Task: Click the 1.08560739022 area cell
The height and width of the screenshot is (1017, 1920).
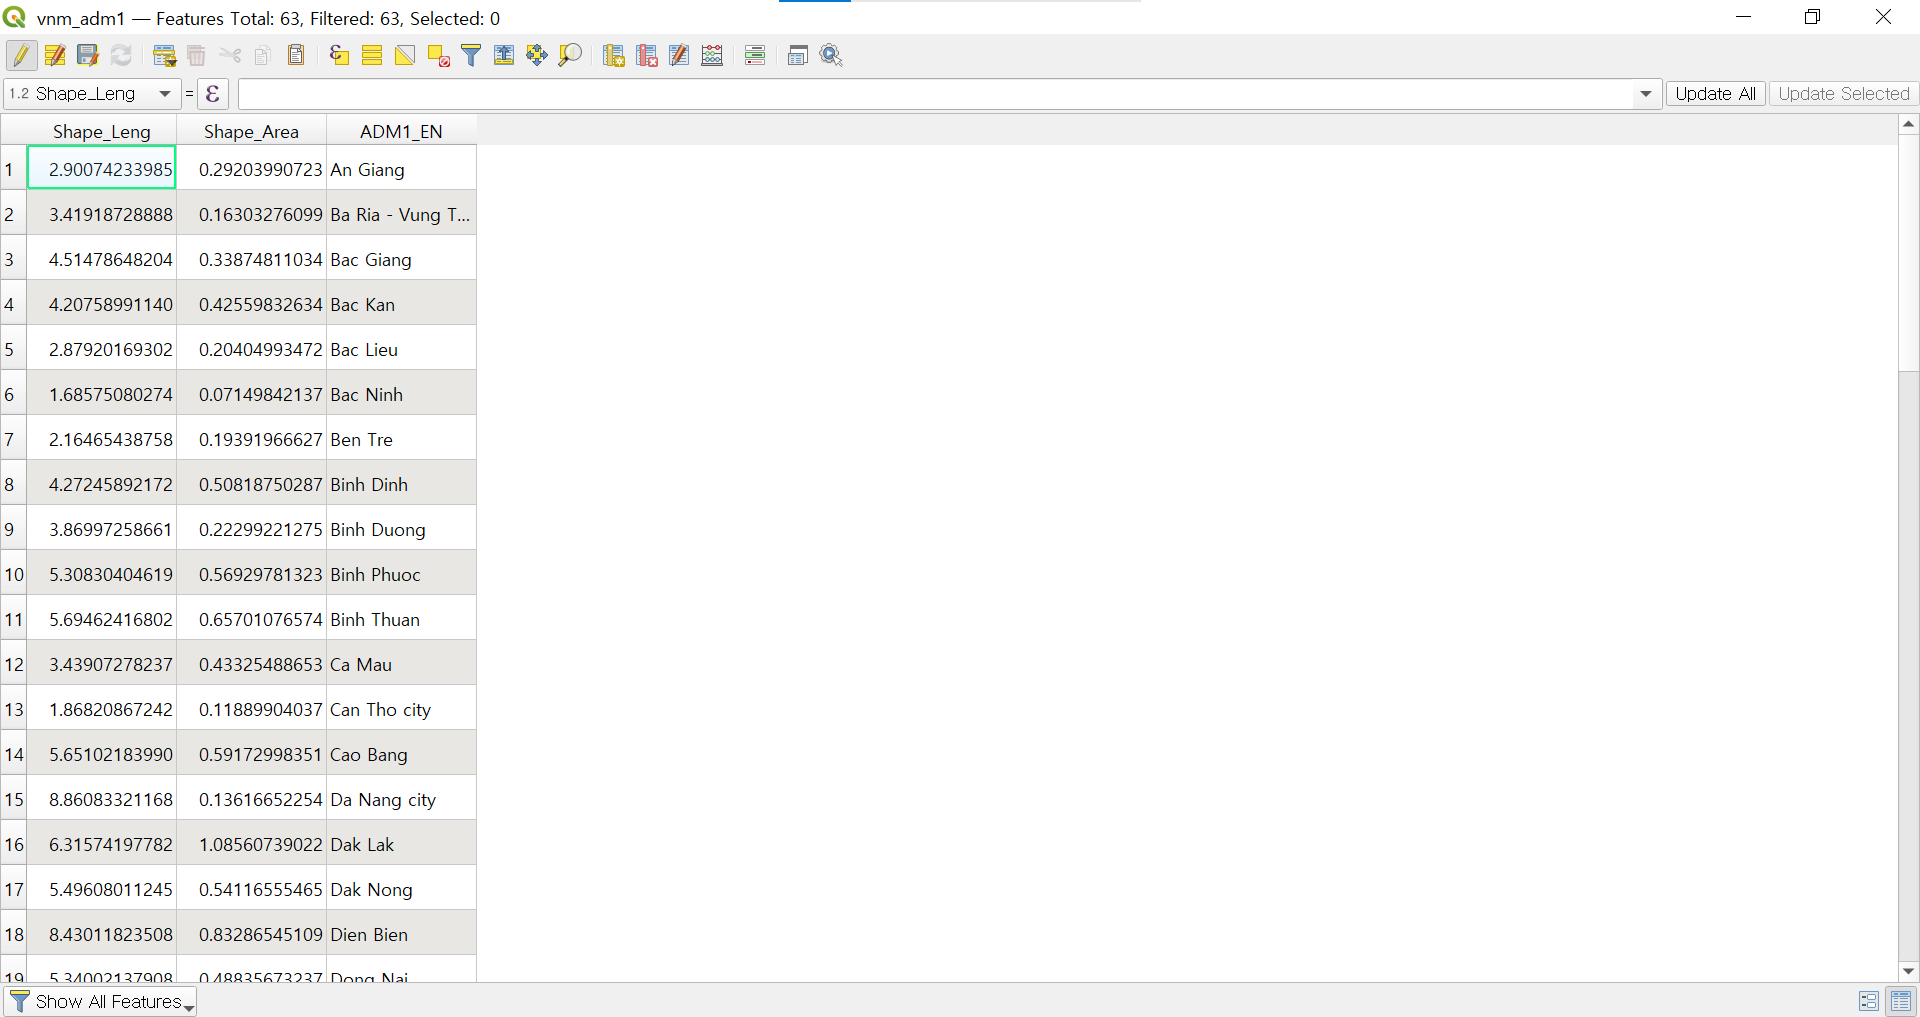Action: point(251,845)
